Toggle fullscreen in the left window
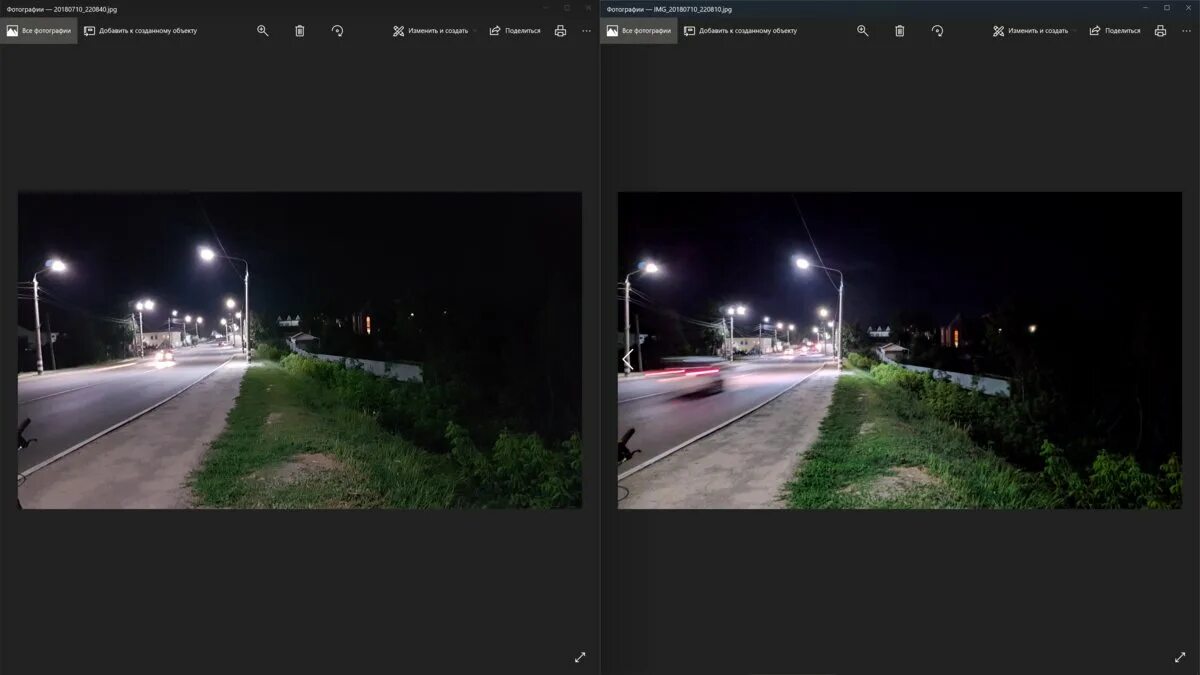The width and height of the screenshot is (1200, 675). 580,657
